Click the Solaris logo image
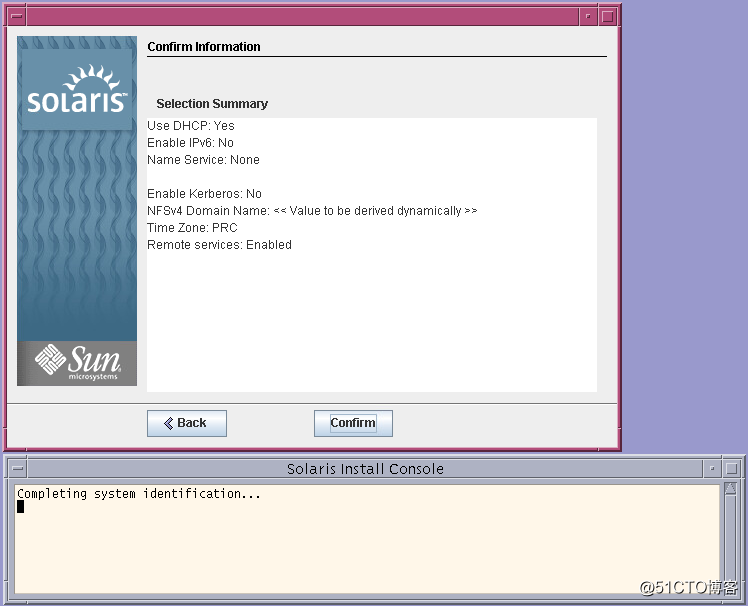This screenshot has height=606, width=748. pyautogui.click(x=77, y=90)
